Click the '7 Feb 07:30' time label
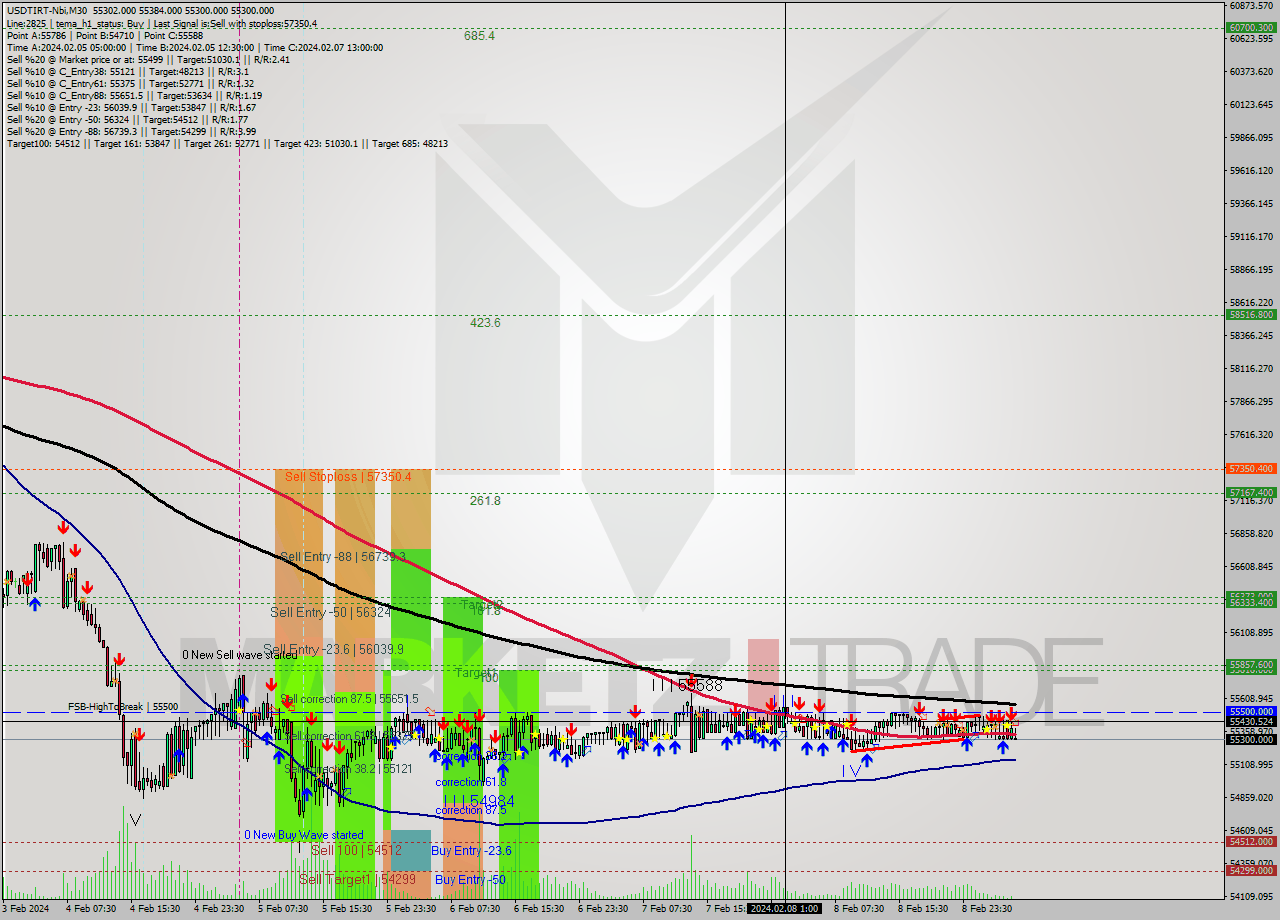1280x920 pixels. point(666,909)
